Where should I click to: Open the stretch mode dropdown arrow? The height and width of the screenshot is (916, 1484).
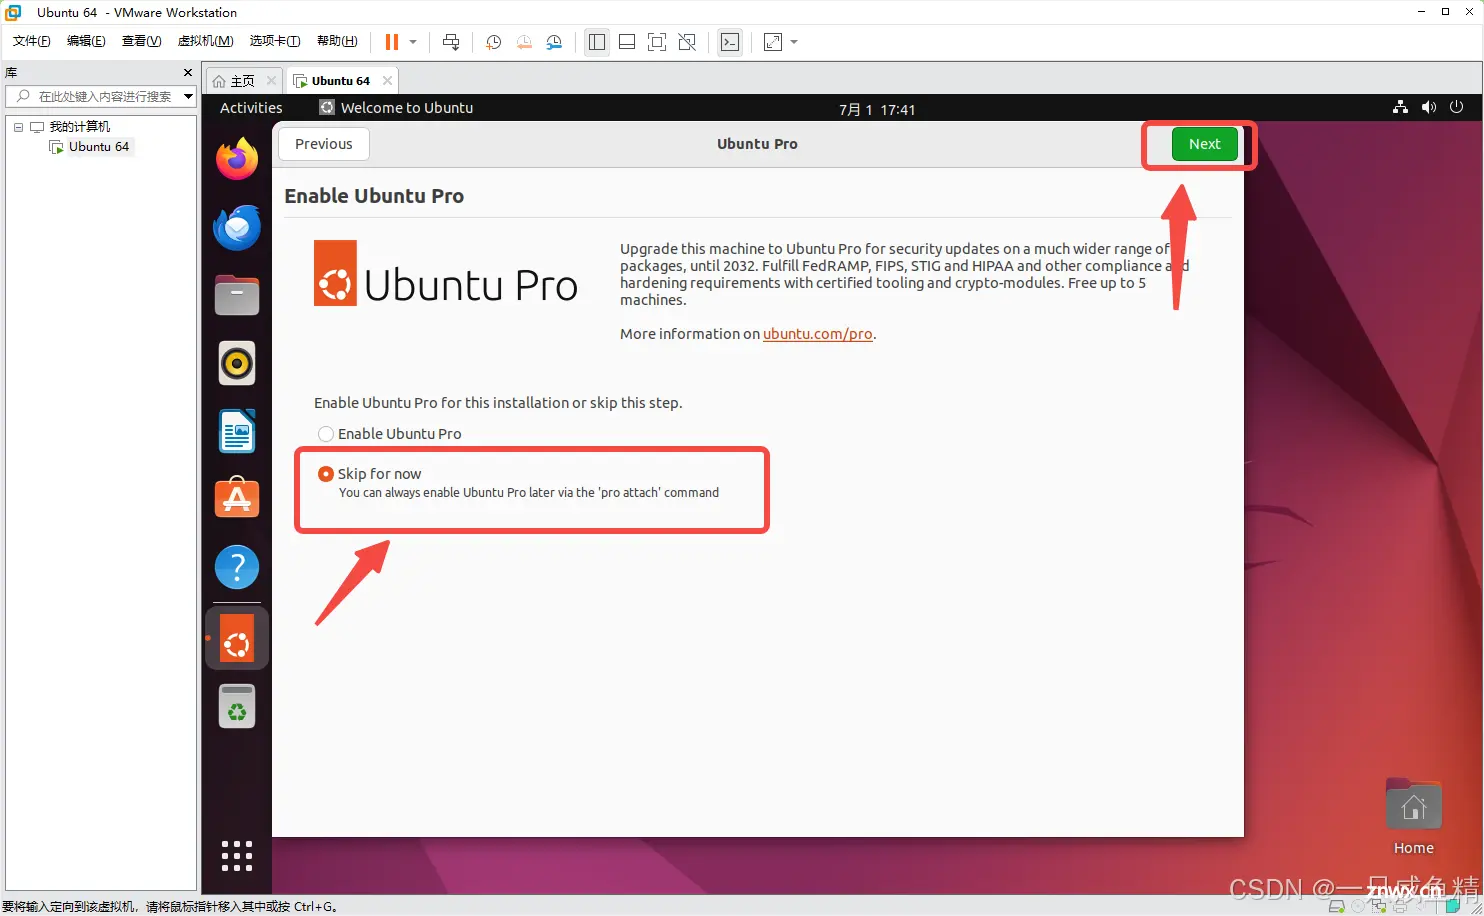pyautogui.click(x=794, y=42)
